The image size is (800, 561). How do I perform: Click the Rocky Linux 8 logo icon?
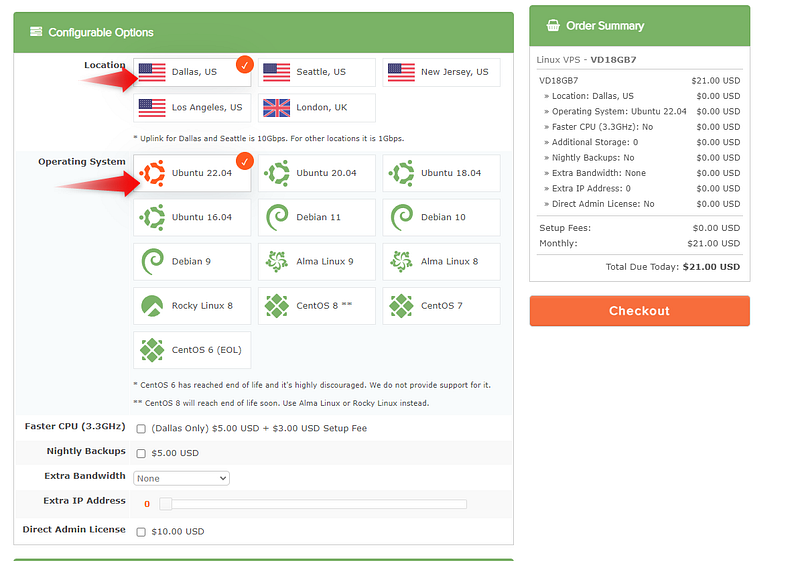[x=152, y=306]
